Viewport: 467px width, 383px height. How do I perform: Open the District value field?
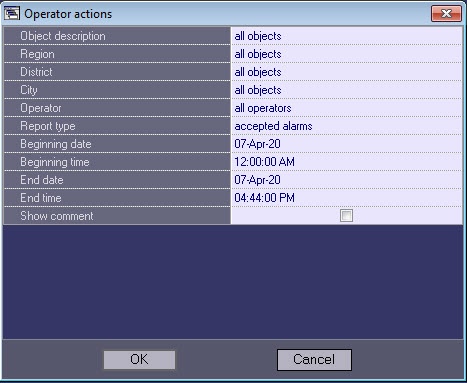pos(346,72)
